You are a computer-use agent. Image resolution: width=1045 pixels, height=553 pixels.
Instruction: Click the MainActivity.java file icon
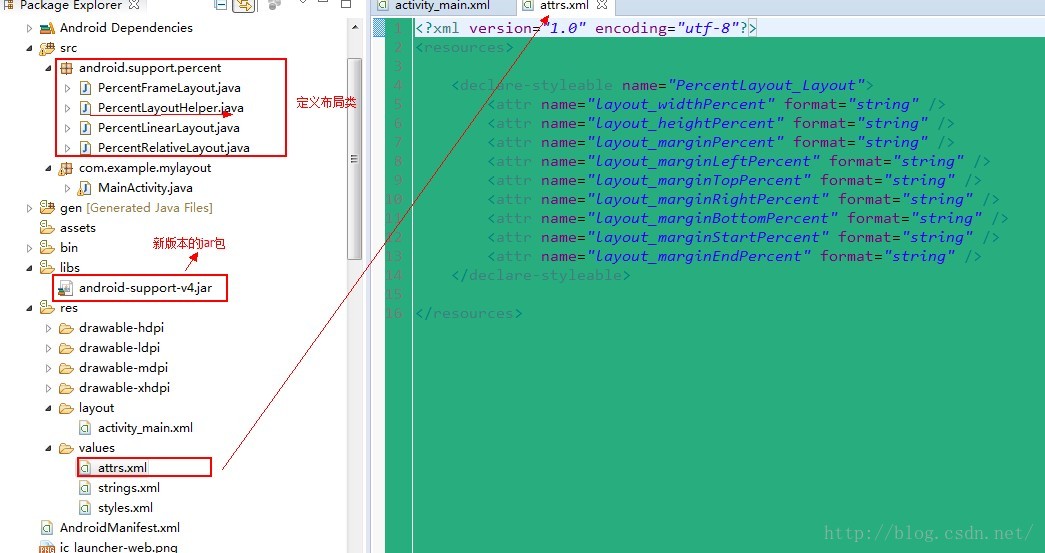tap(85, 188)
